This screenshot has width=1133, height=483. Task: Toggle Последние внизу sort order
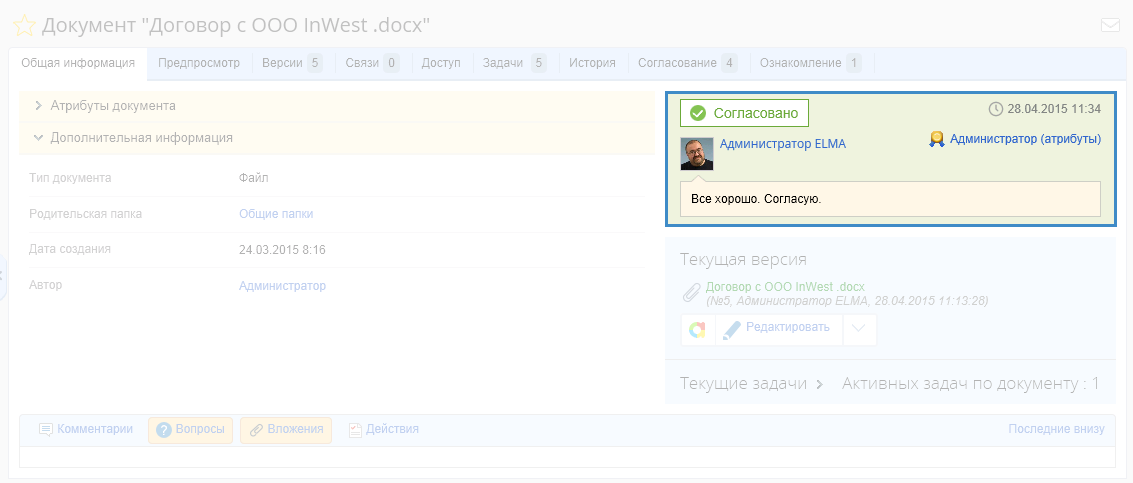pos(1056,429)
